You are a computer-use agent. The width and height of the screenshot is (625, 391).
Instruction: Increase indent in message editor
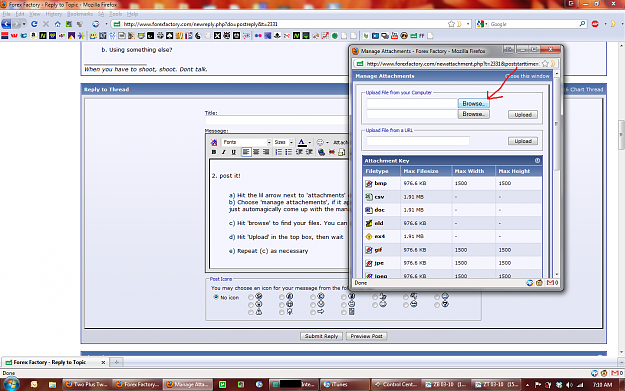pyautogui.click(x=309, y=152)
